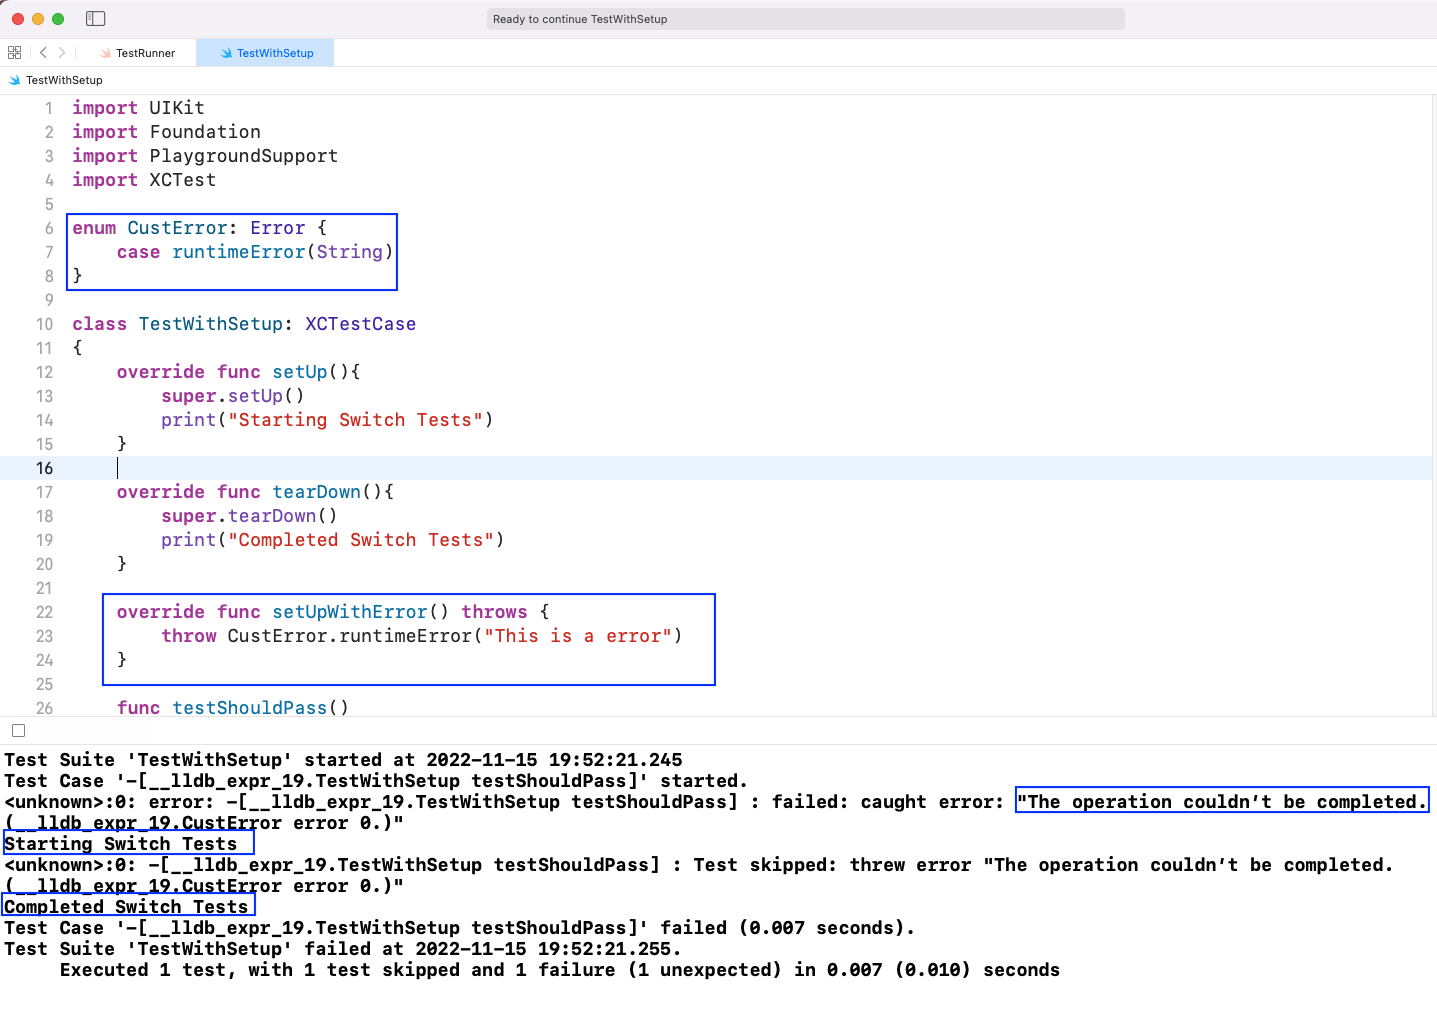Go back with the left chevron
The width and height of the screenshot is (1437, 1013).
[x=43, y=53]
